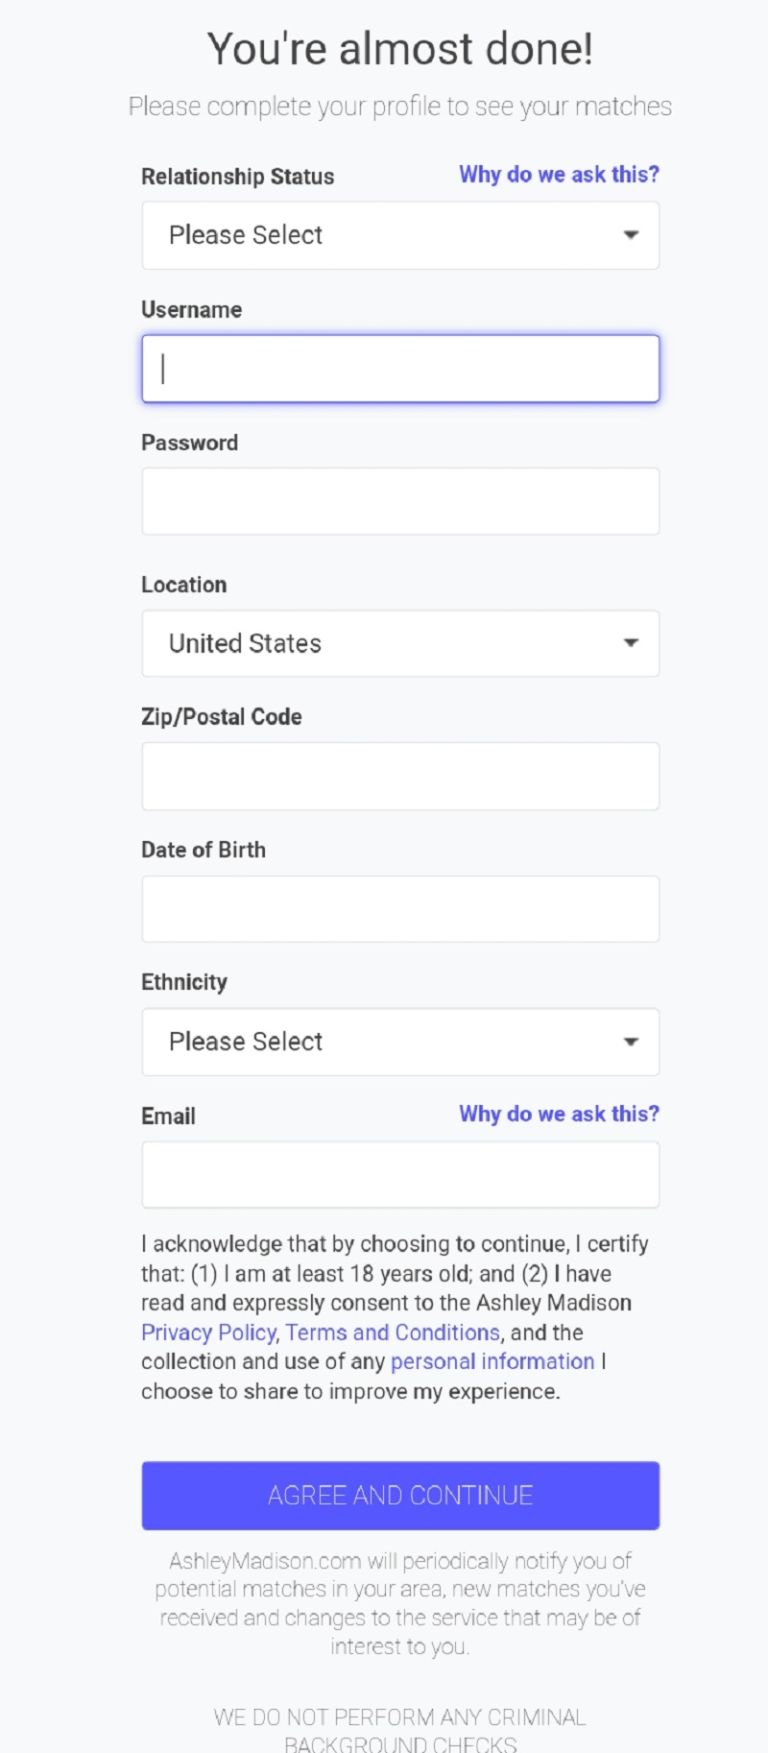Screen dimensions: 768x1753
Task: Click the Password field label
Action: click(189, 443)
